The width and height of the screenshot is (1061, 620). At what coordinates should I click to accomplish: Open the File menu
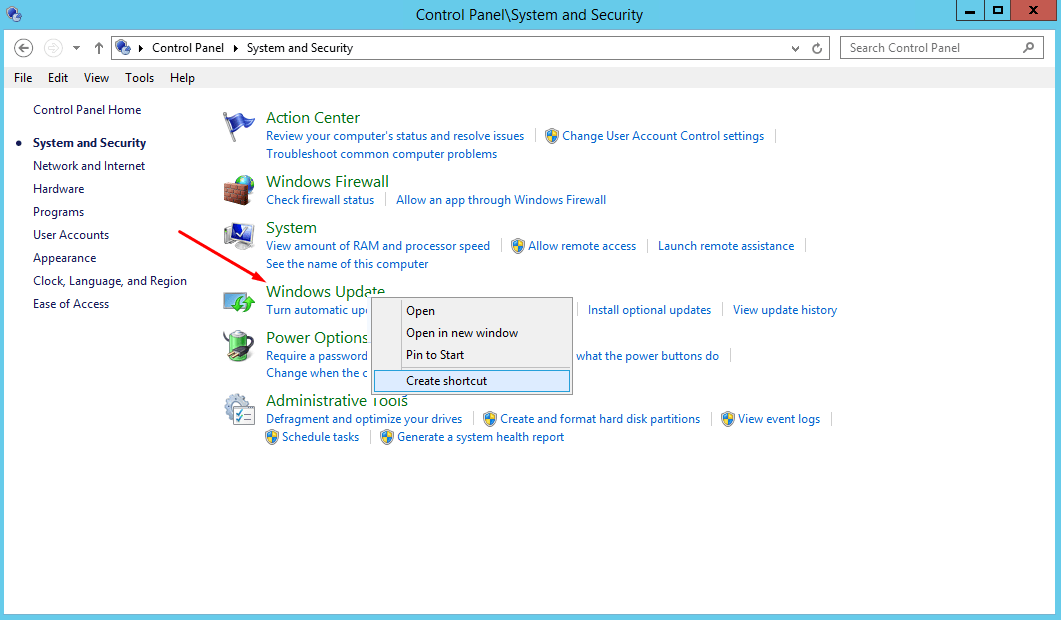pyautogui.click(x=23, y=78)
